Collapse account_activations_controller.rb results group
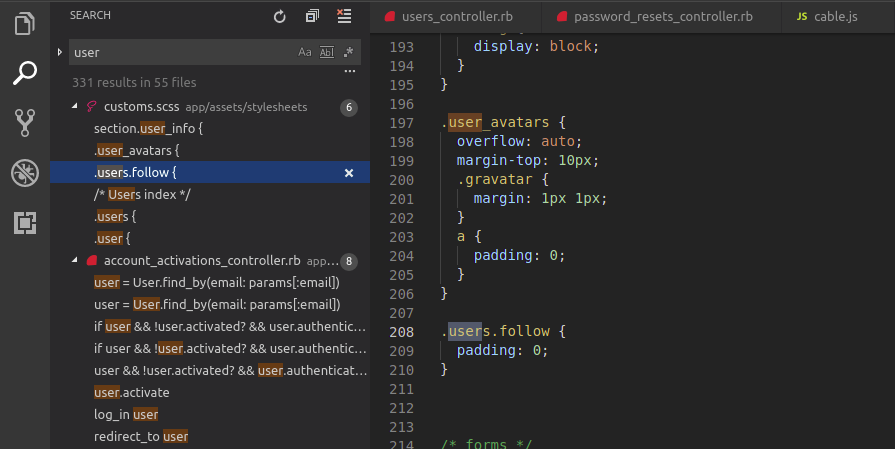 [x=76, y=261]
